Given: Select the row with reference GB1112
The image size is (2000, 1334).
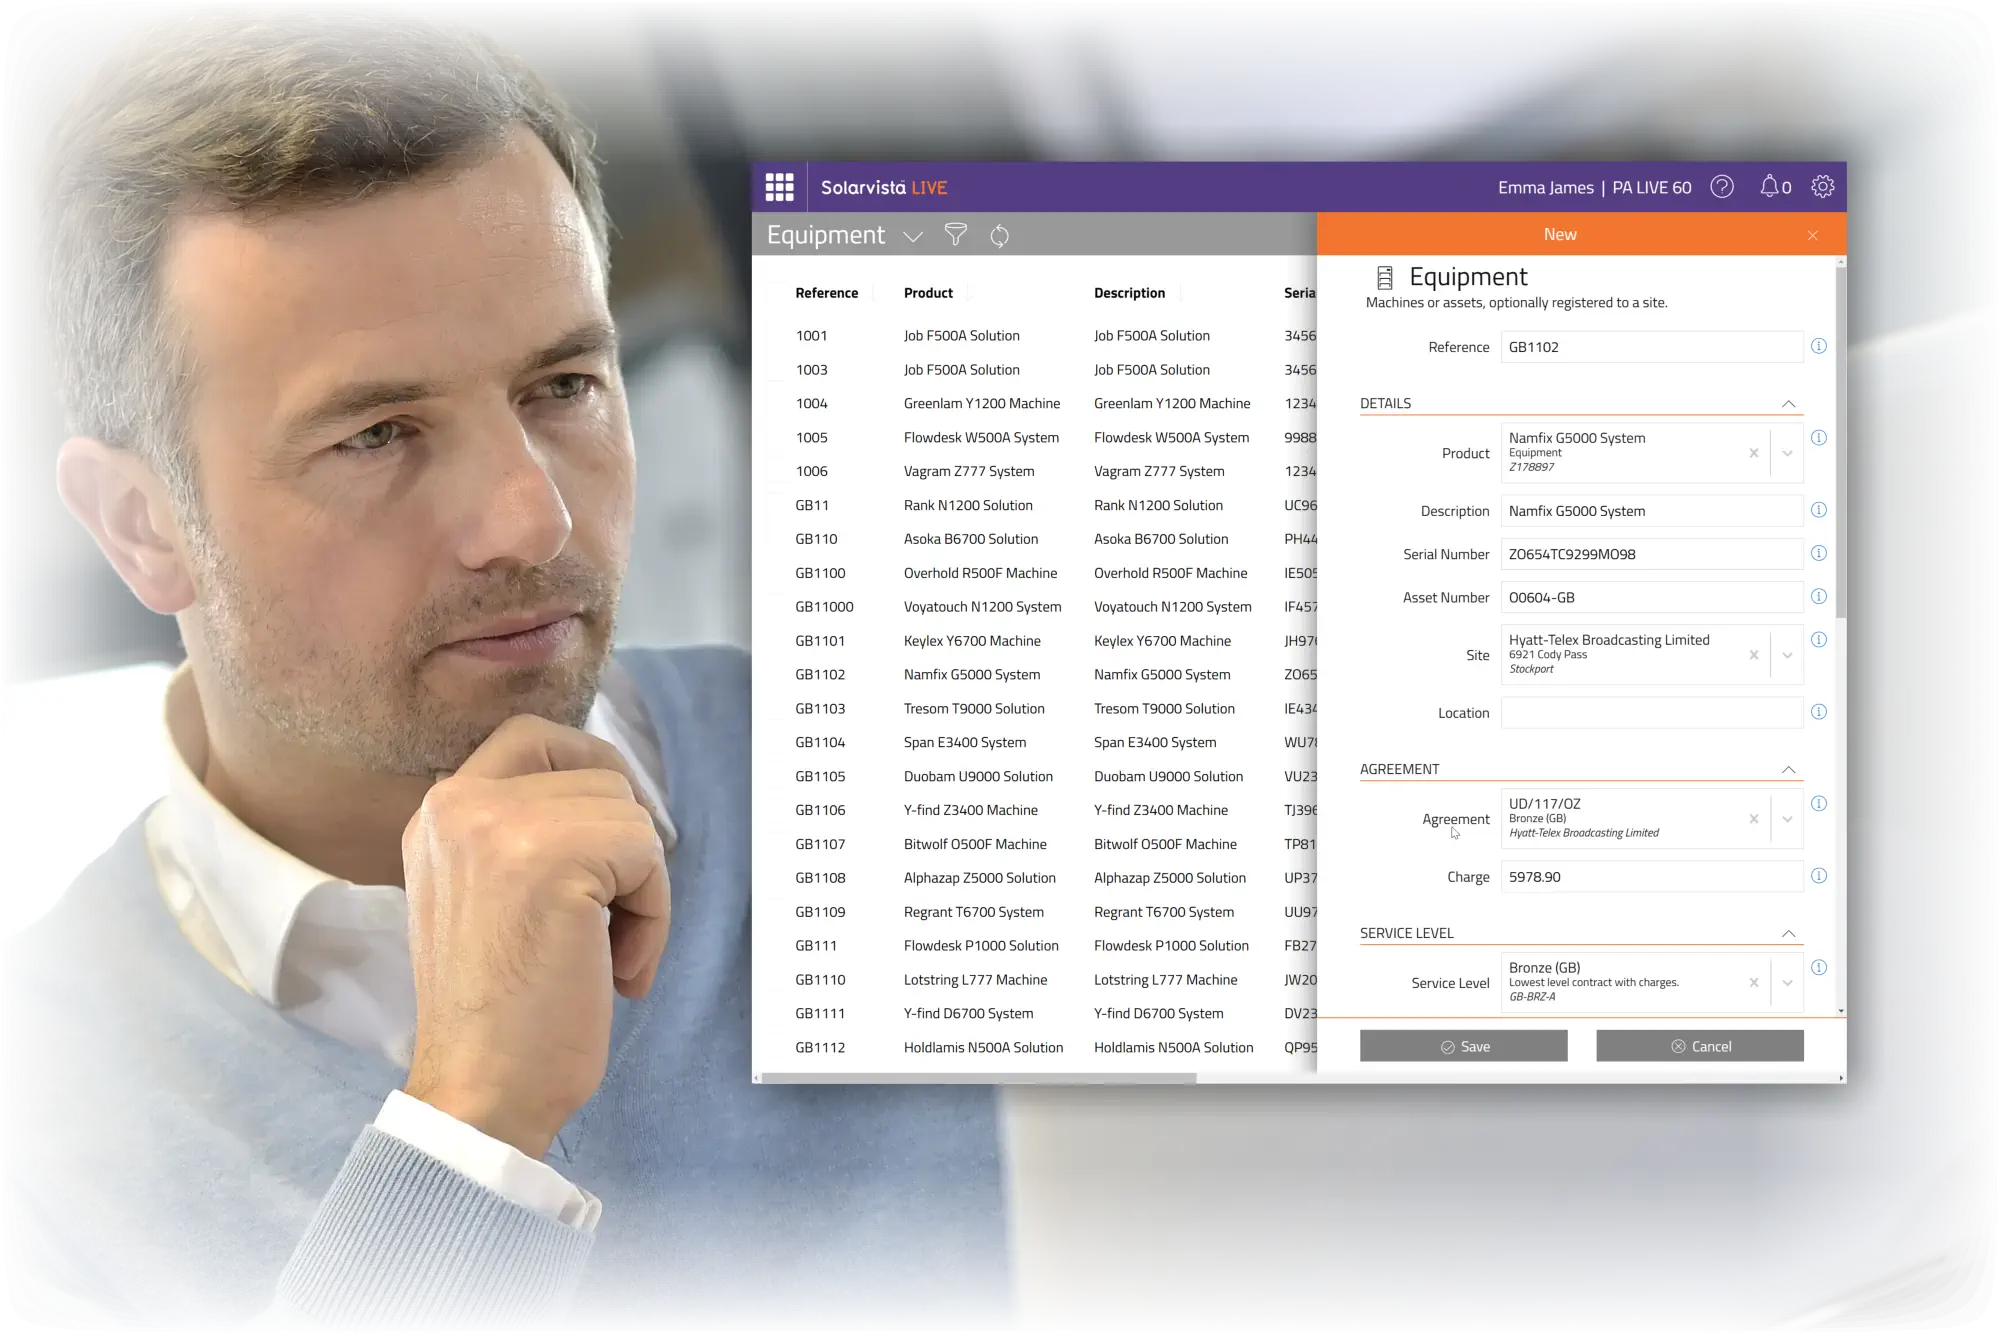Looking at the screenshot, I should tap(1035, 1048).
